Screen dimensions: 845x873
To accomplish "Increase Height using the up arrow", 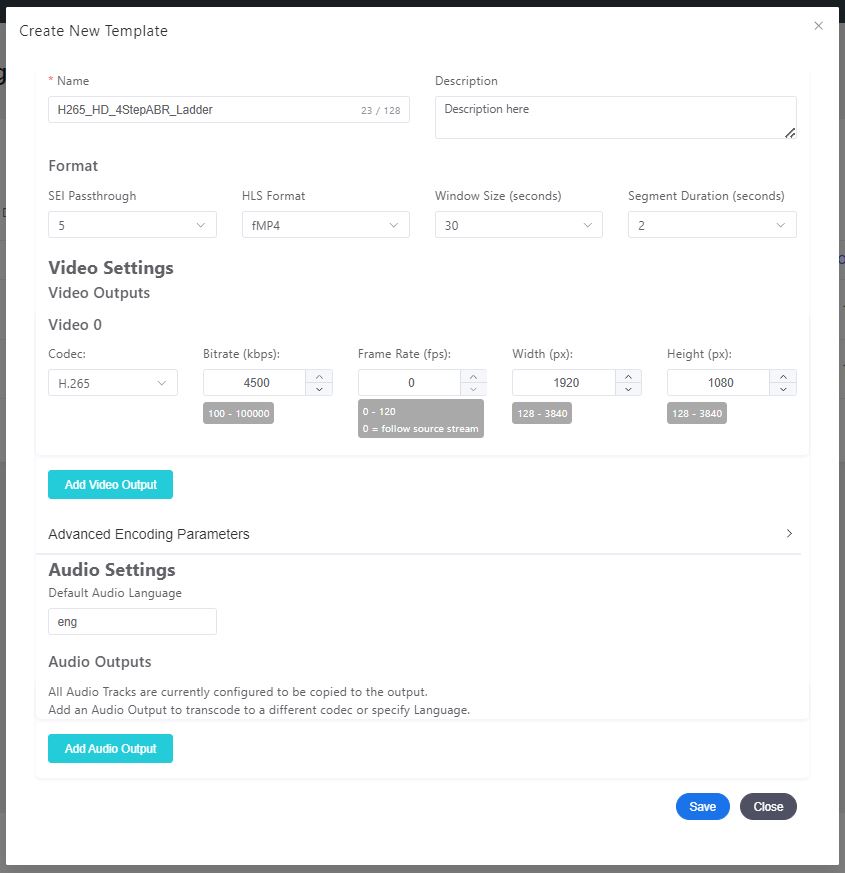I will click(x=783, y=376).
